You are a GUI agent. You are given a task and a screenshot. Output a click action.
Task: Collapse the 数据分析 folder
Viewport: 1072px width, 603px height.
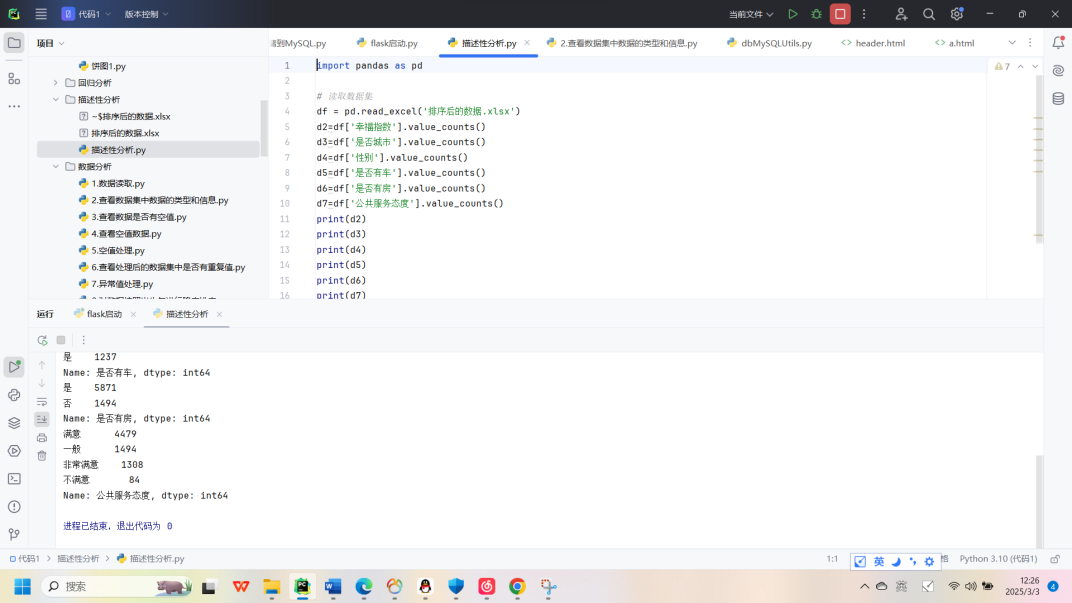point(56,167)
